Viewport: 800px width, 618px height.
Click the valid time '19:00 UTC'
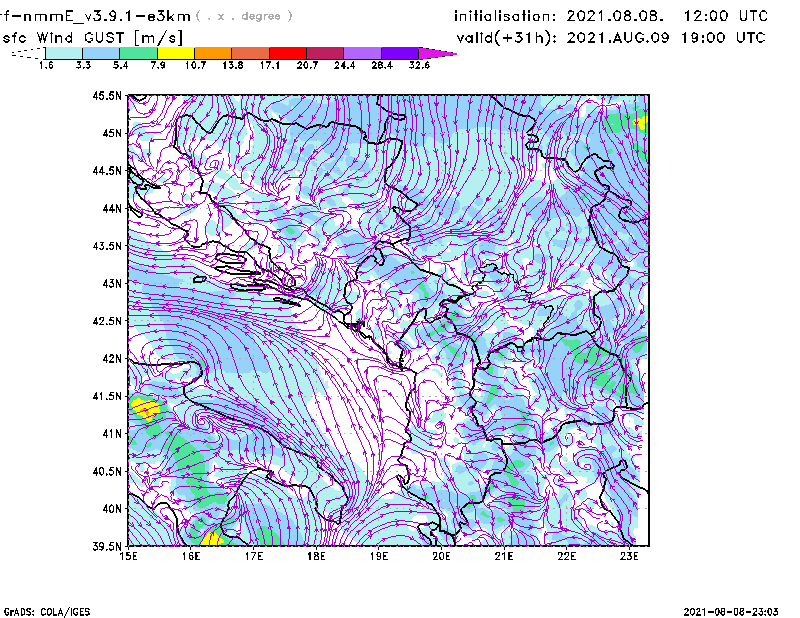[x=723, y=38]
